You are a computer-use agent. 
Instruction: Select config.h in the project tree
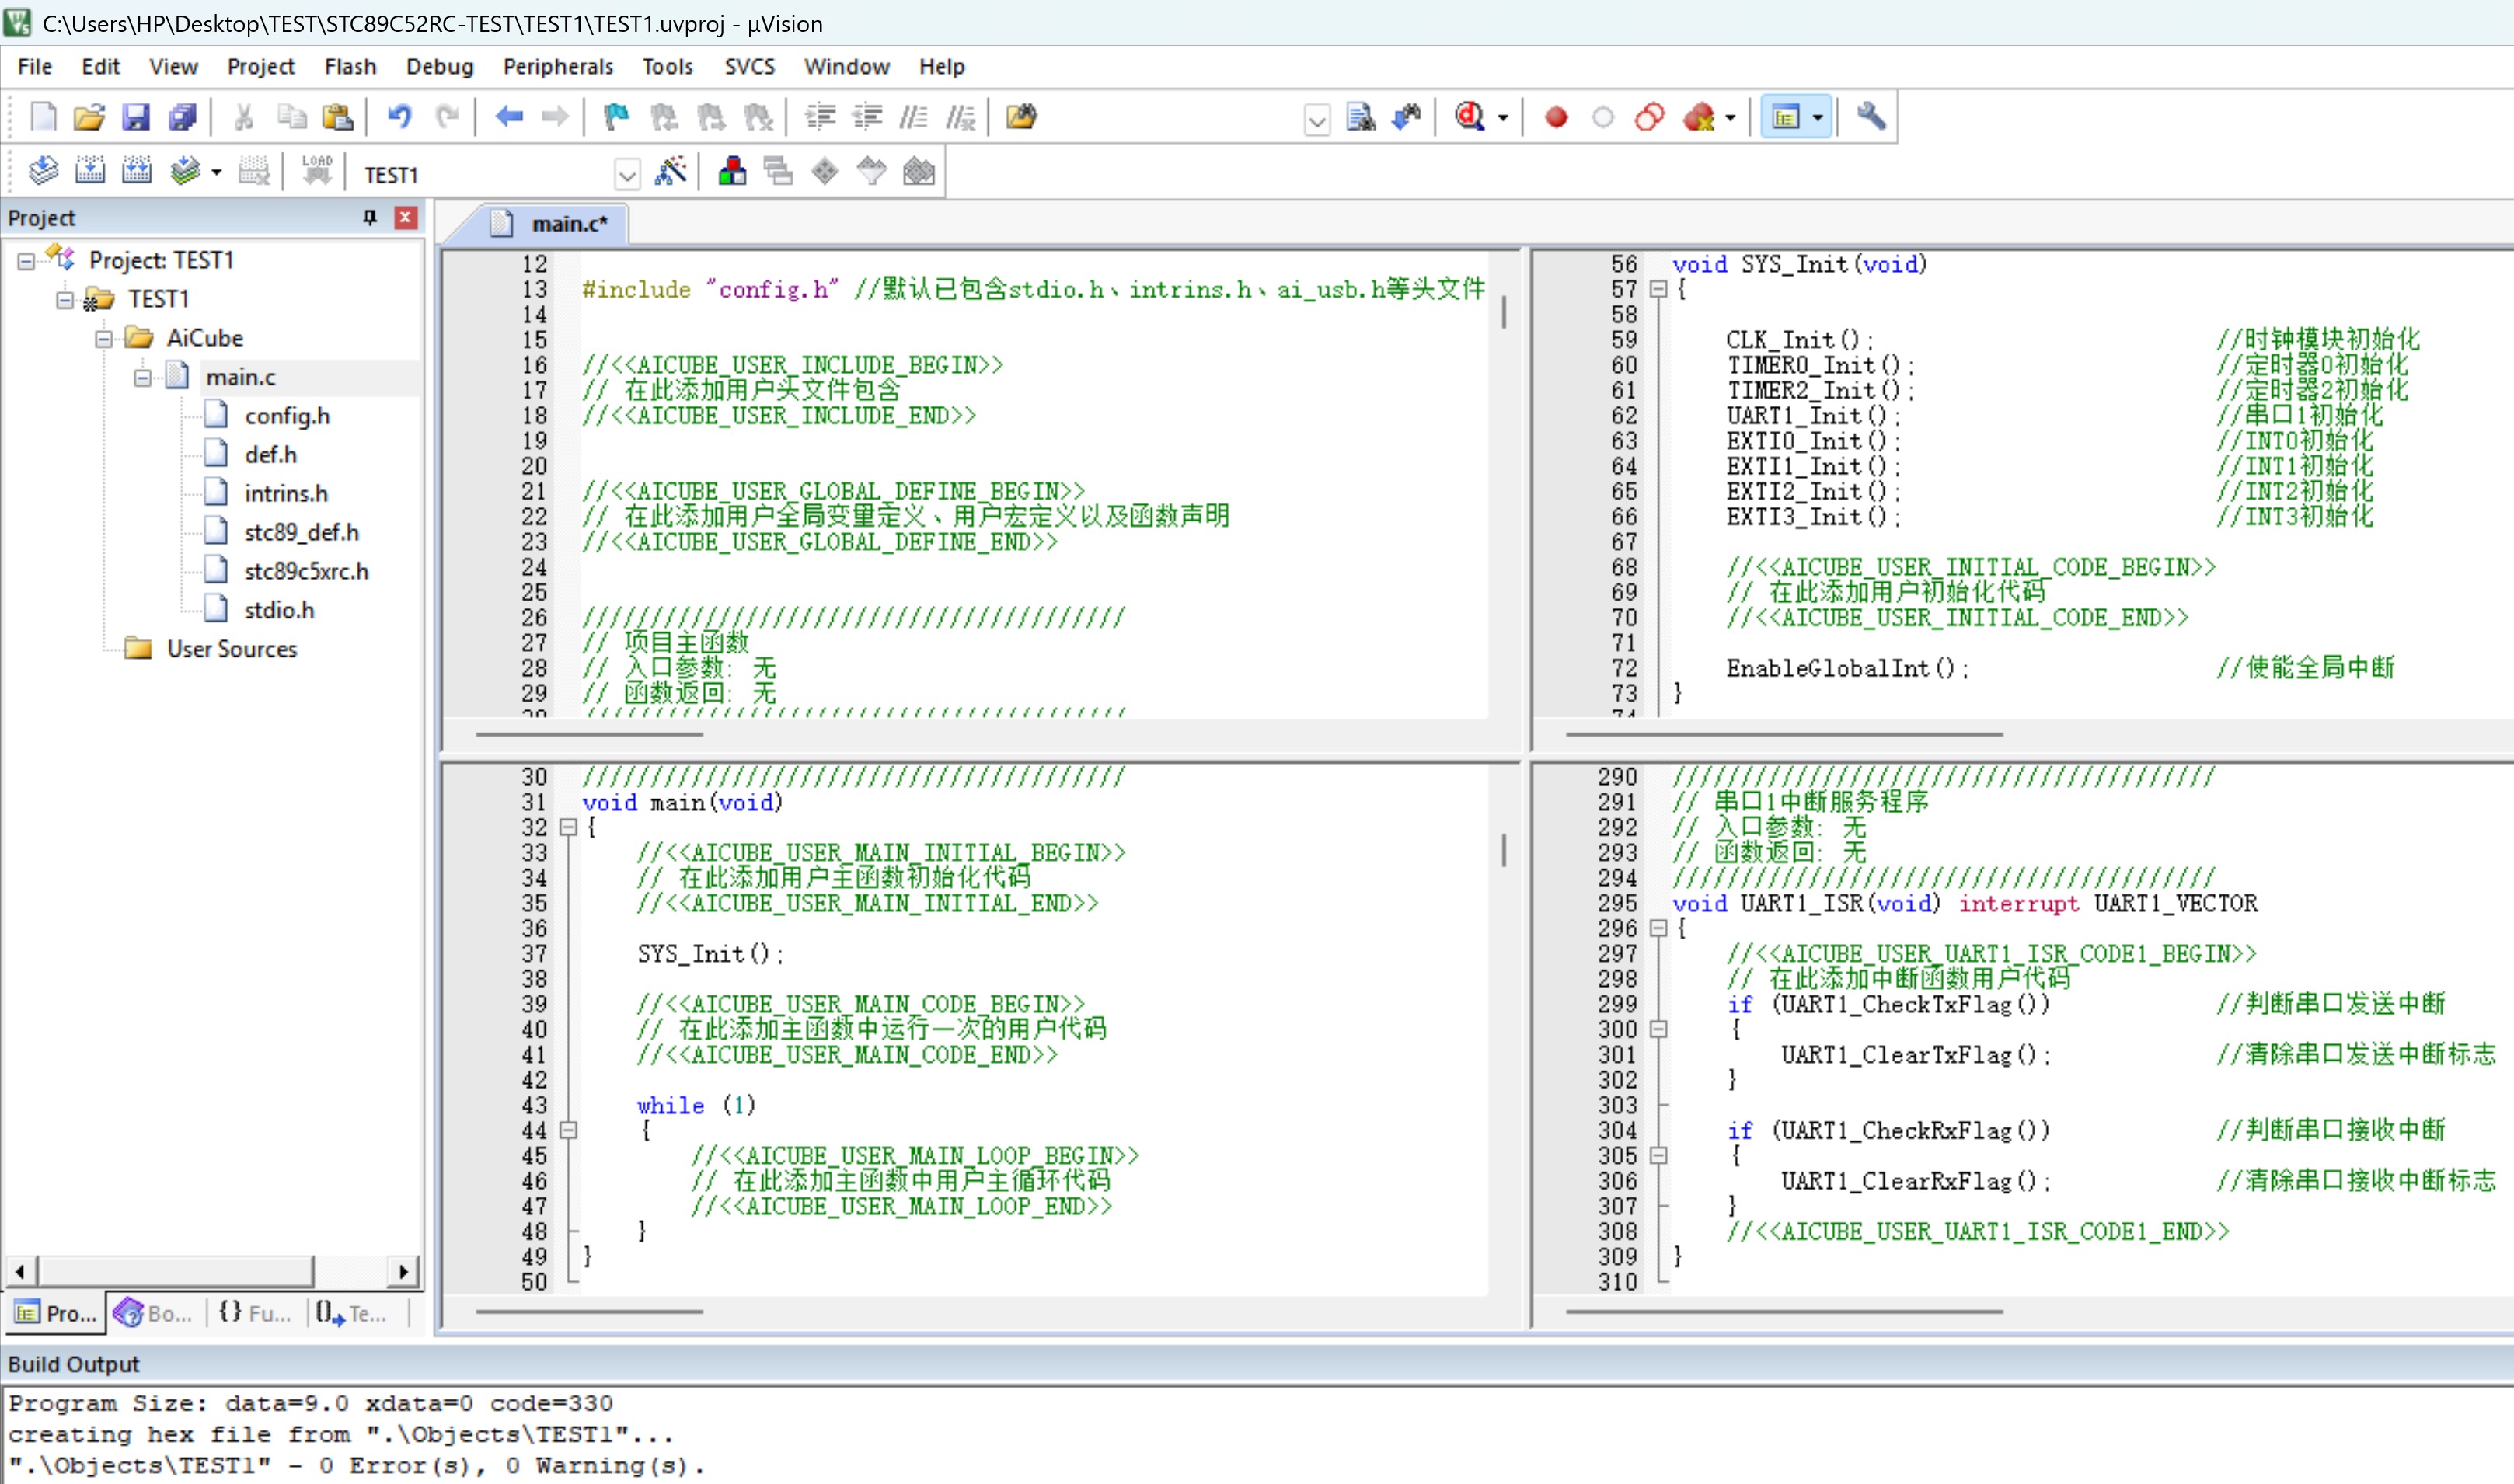pos(287,417)
